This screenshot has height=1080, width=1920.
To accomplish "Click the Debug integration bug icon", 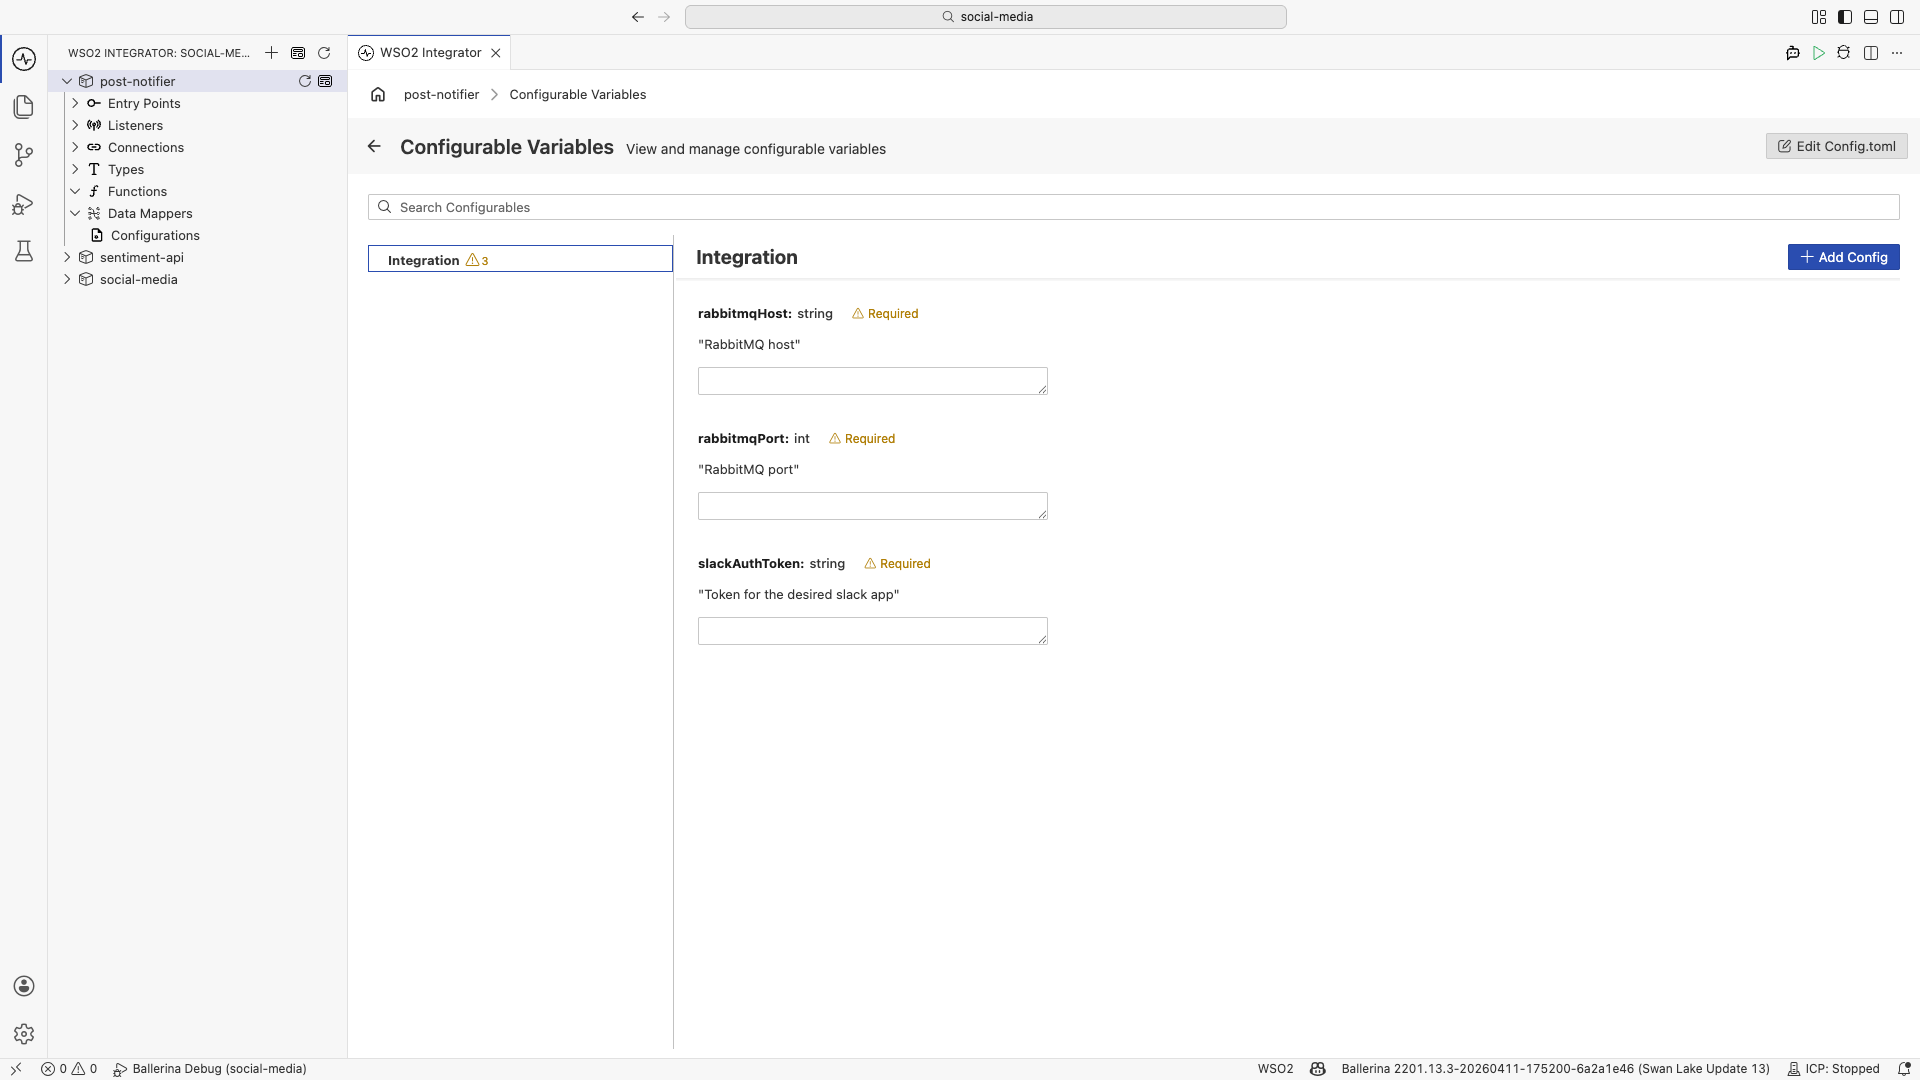I will [x=1844, y=53].
